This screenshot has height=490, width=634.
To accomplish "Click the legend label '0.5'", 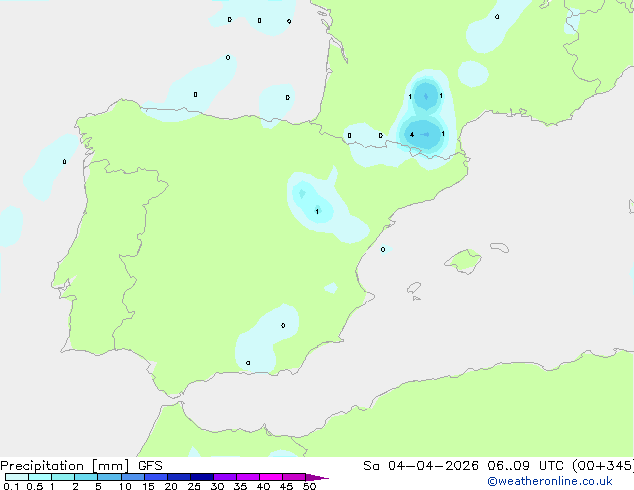I will pos(35,486).
